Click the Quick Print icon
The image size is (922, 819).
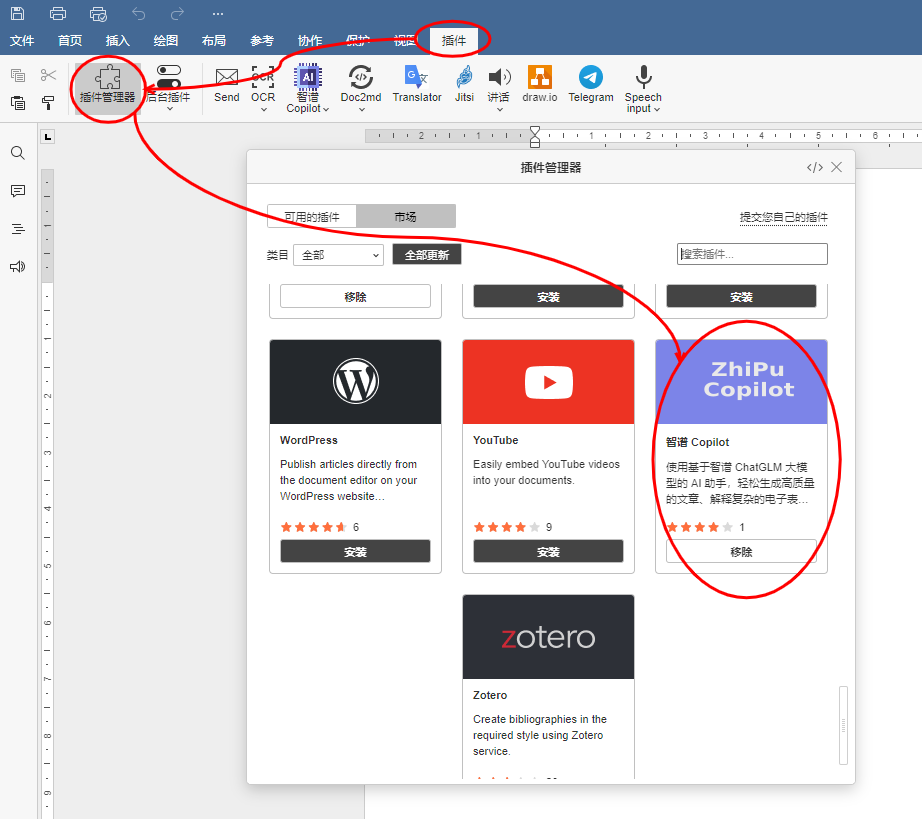click(98, 14)
